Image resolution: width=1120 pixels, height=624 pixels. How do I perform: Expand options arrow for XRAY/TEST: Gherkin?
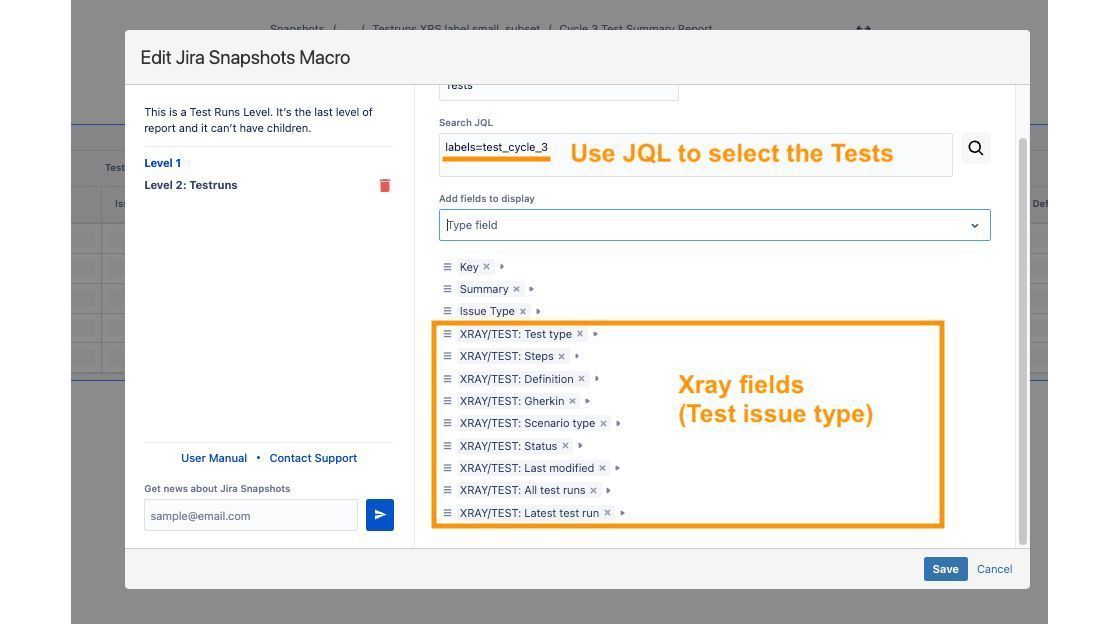point(587,401)
